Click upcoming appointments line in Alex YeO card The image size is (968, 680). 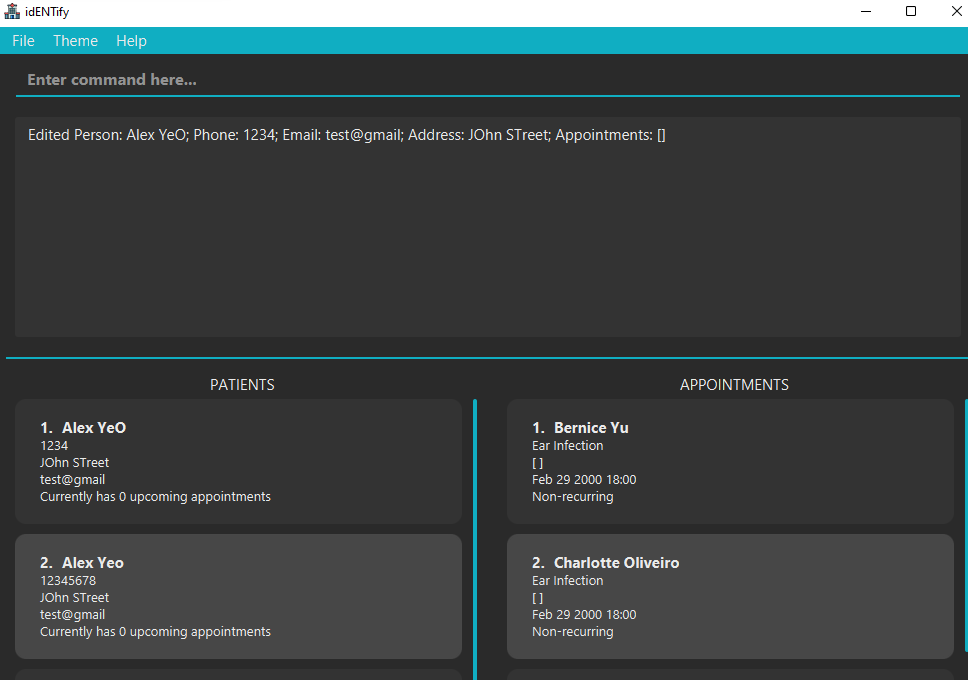pyautogui.click(x=156, y=497)
